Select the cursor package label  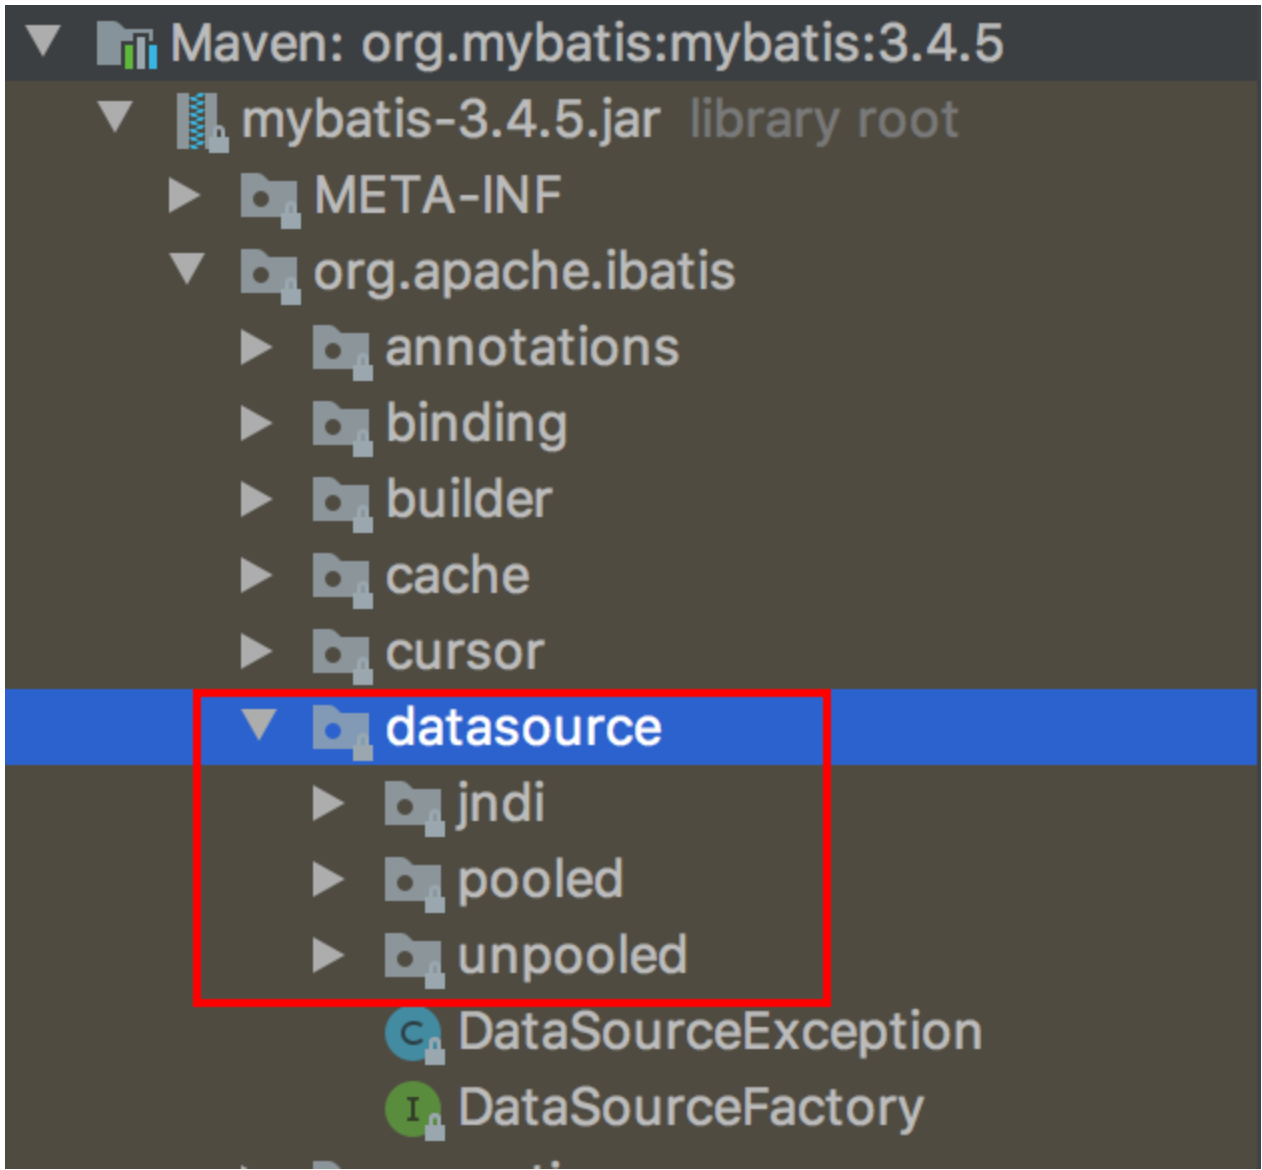tap(465, 652)
